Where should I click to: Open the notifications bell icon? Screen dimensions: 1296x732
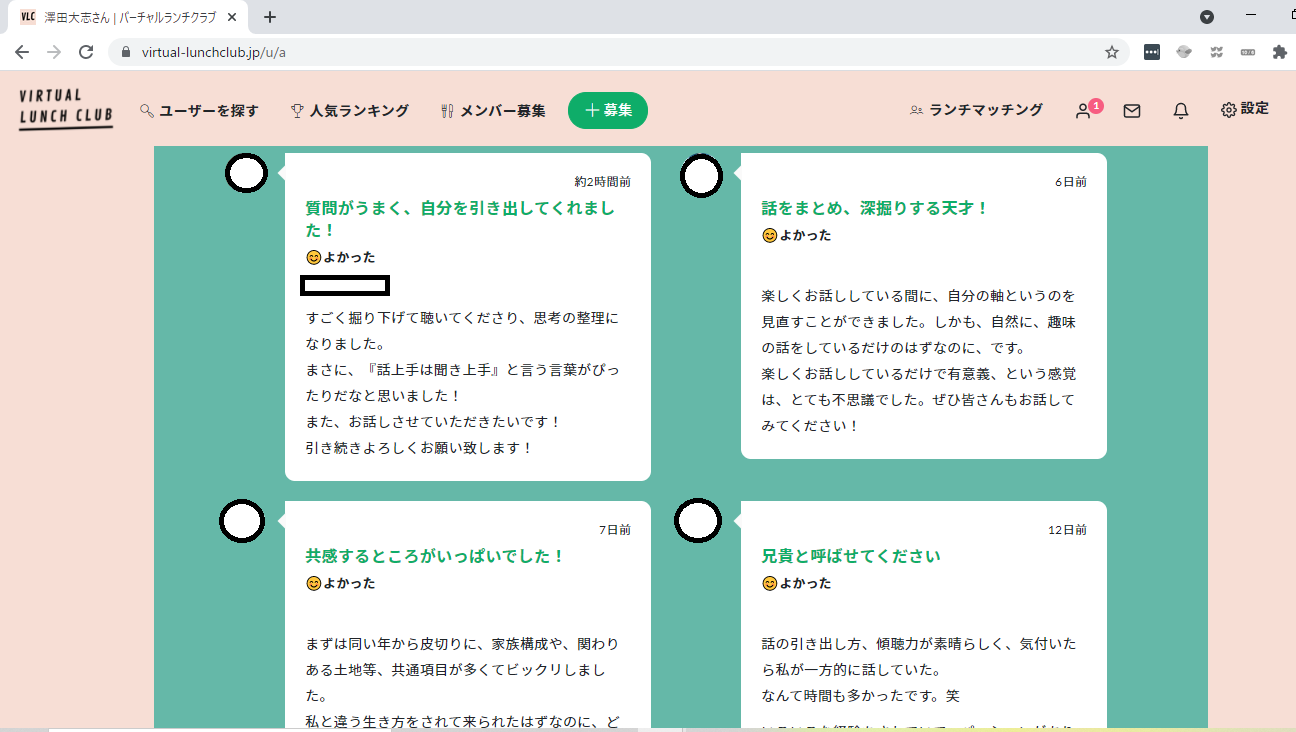[1181, 111]
